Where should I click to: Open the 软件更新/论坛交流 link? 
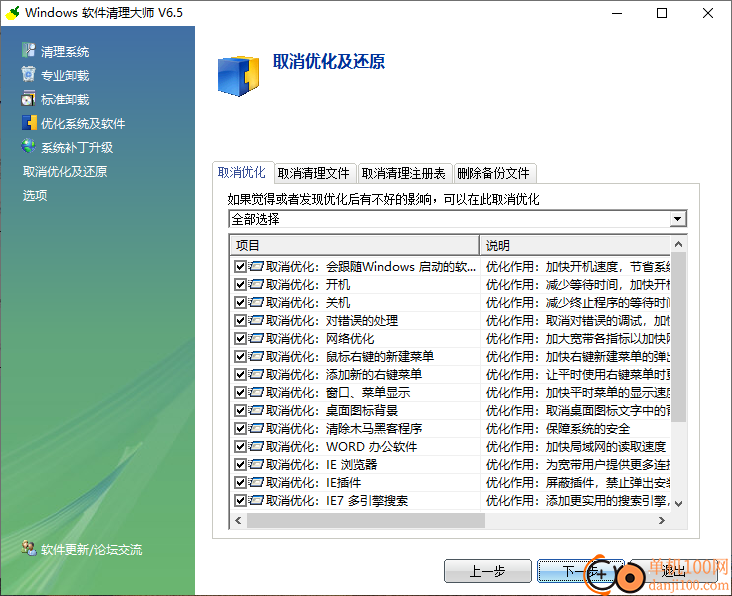pos(92,549)
